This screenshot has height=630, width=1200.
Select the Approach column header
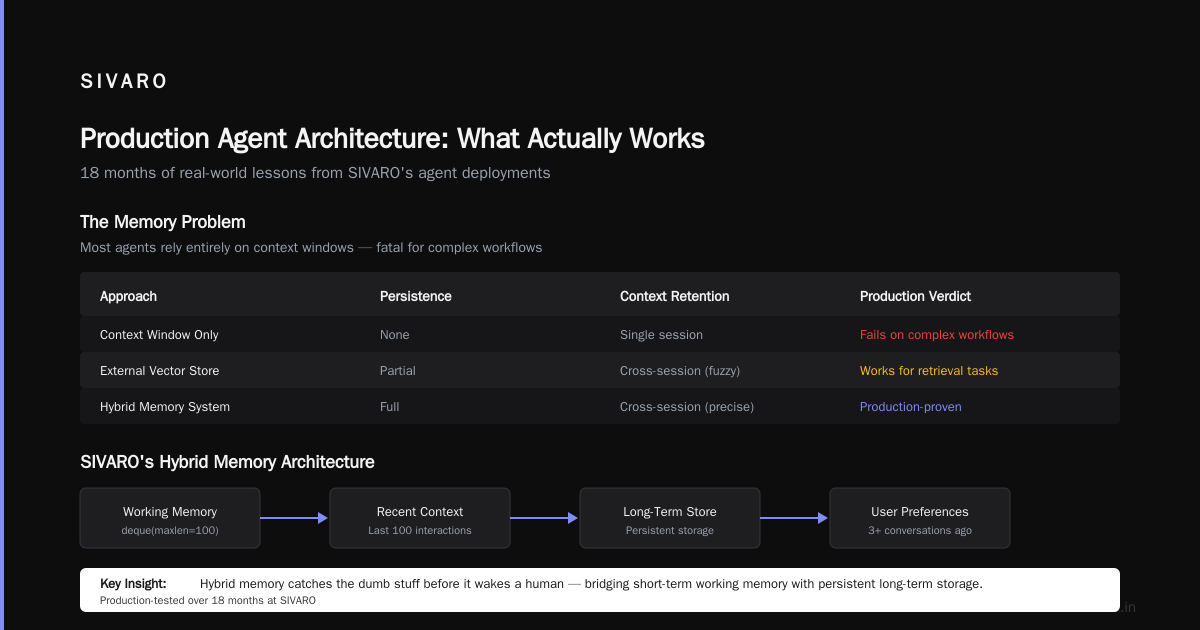click(128, 296)
